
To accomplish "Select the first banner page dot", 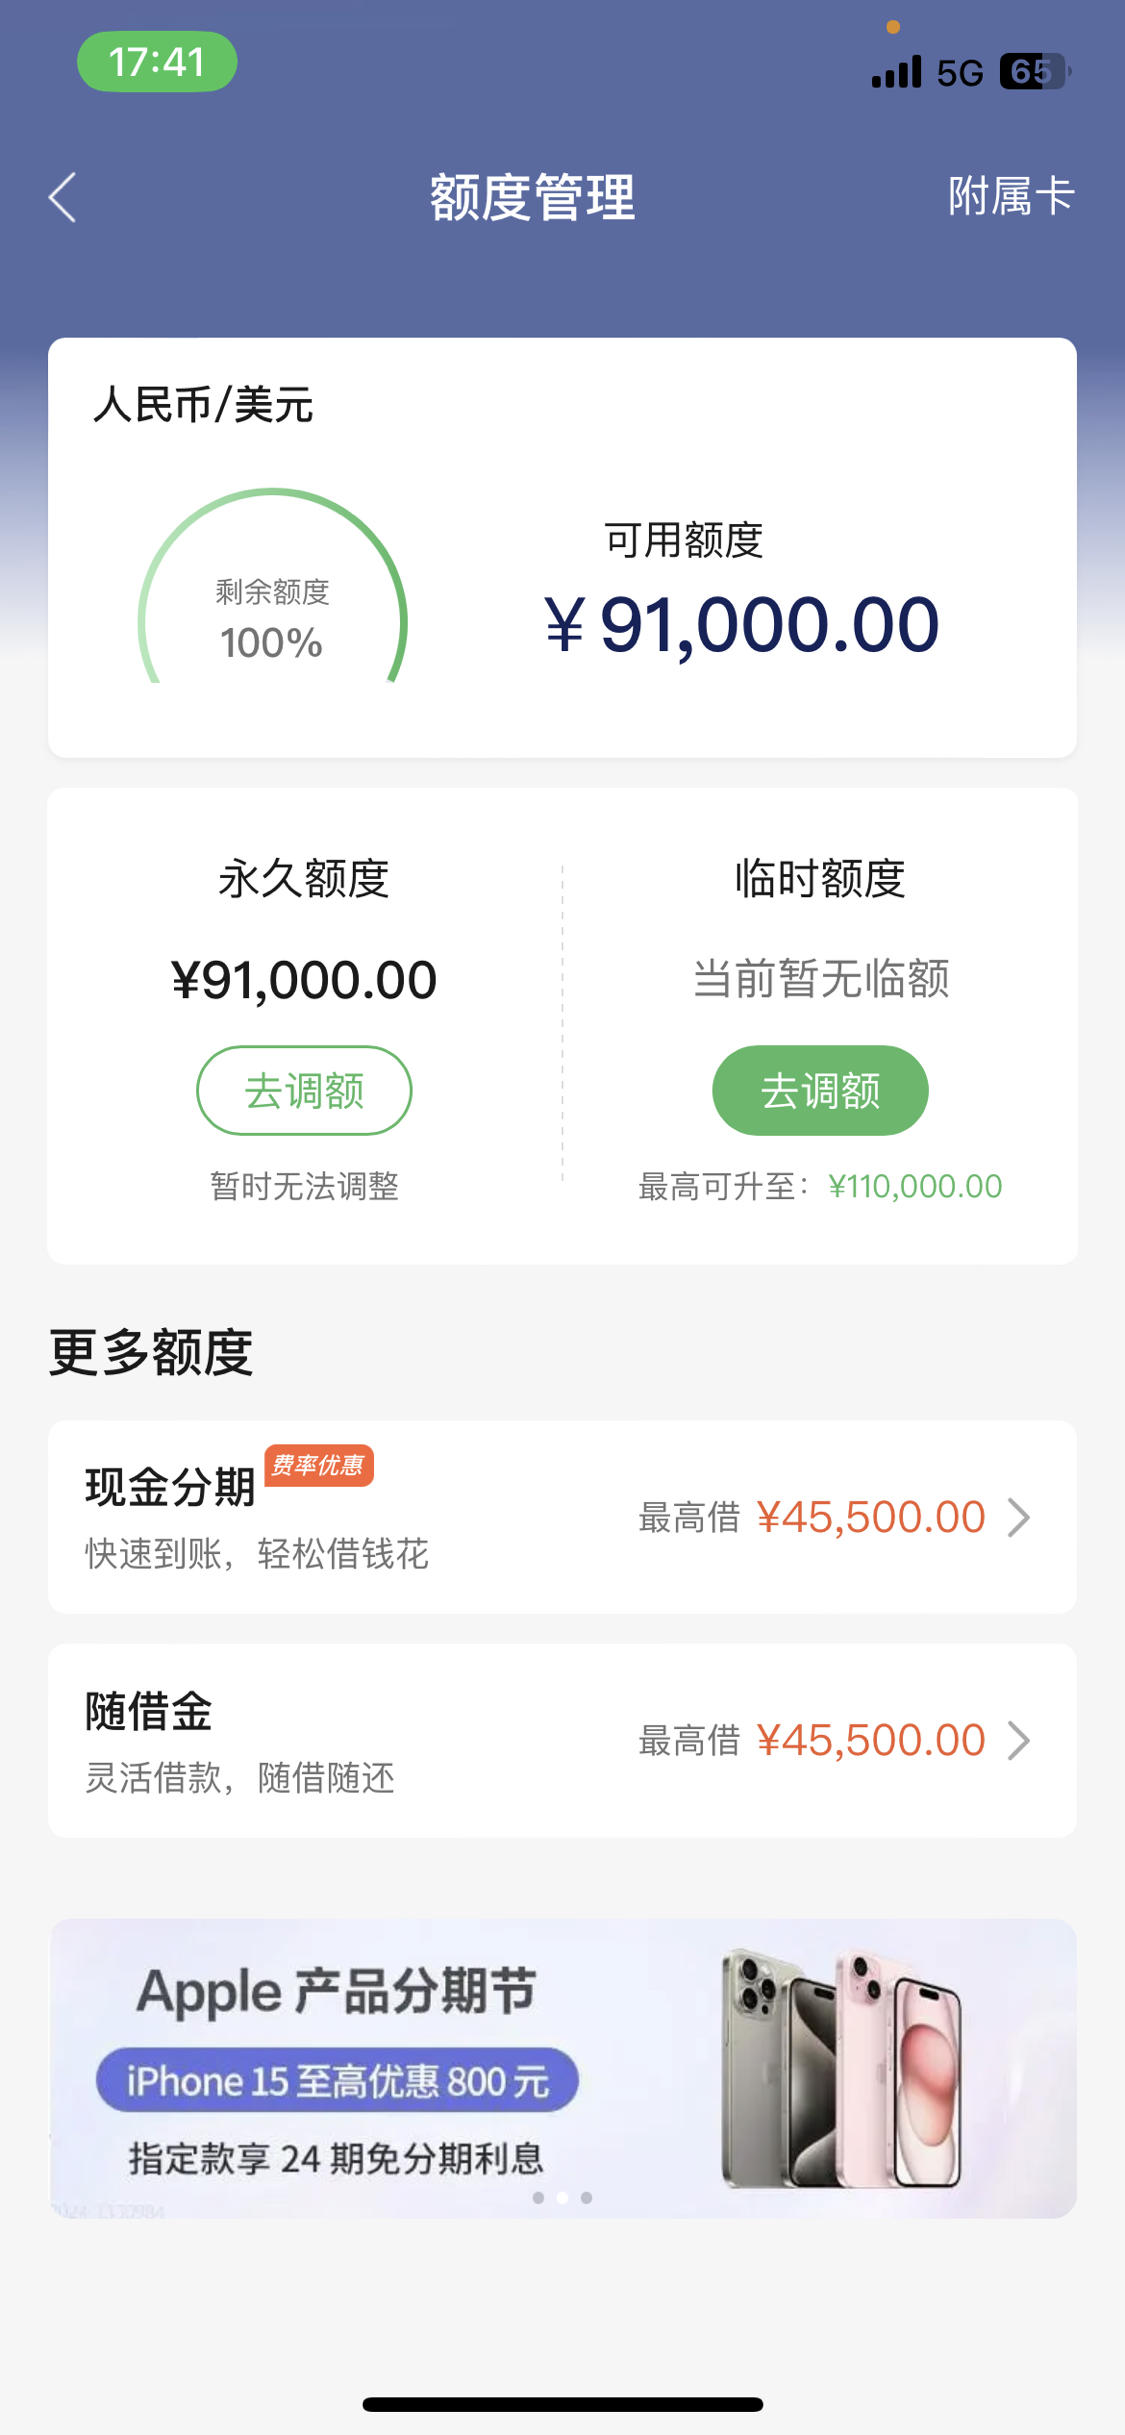I will point(539,2197).
